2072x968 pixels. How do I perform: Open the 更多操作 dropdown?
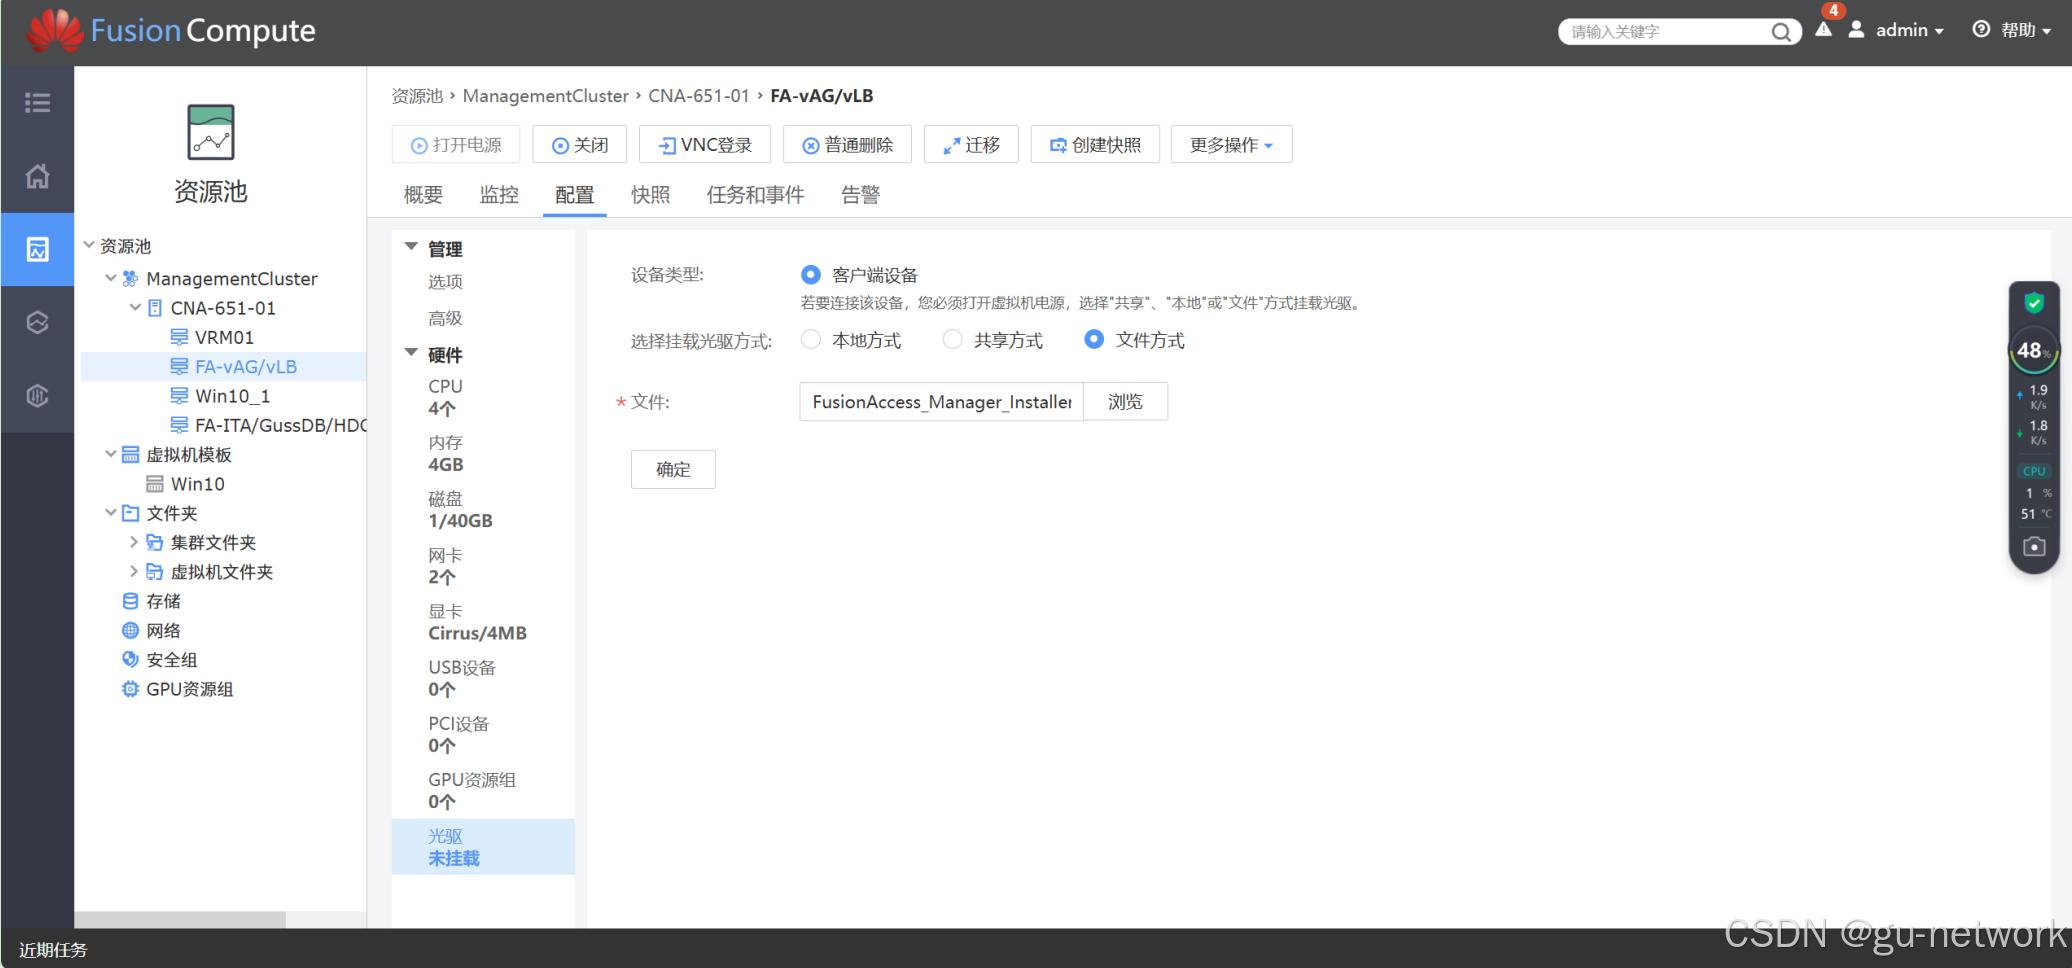[1231, 145]
